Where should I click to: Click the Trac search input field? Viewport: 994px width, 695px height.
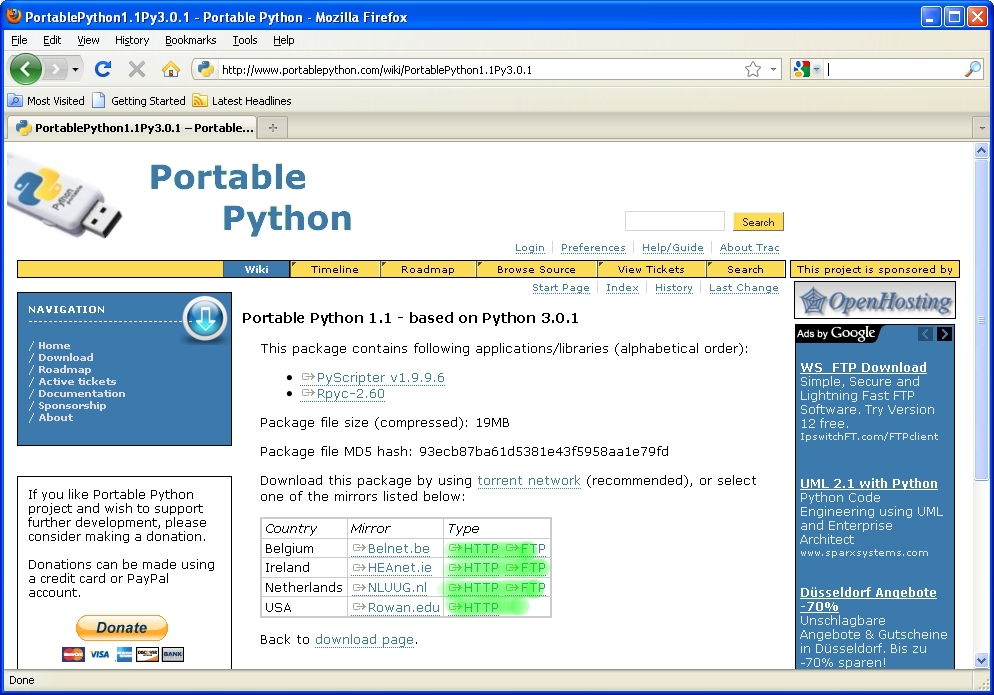pos(674,222)
